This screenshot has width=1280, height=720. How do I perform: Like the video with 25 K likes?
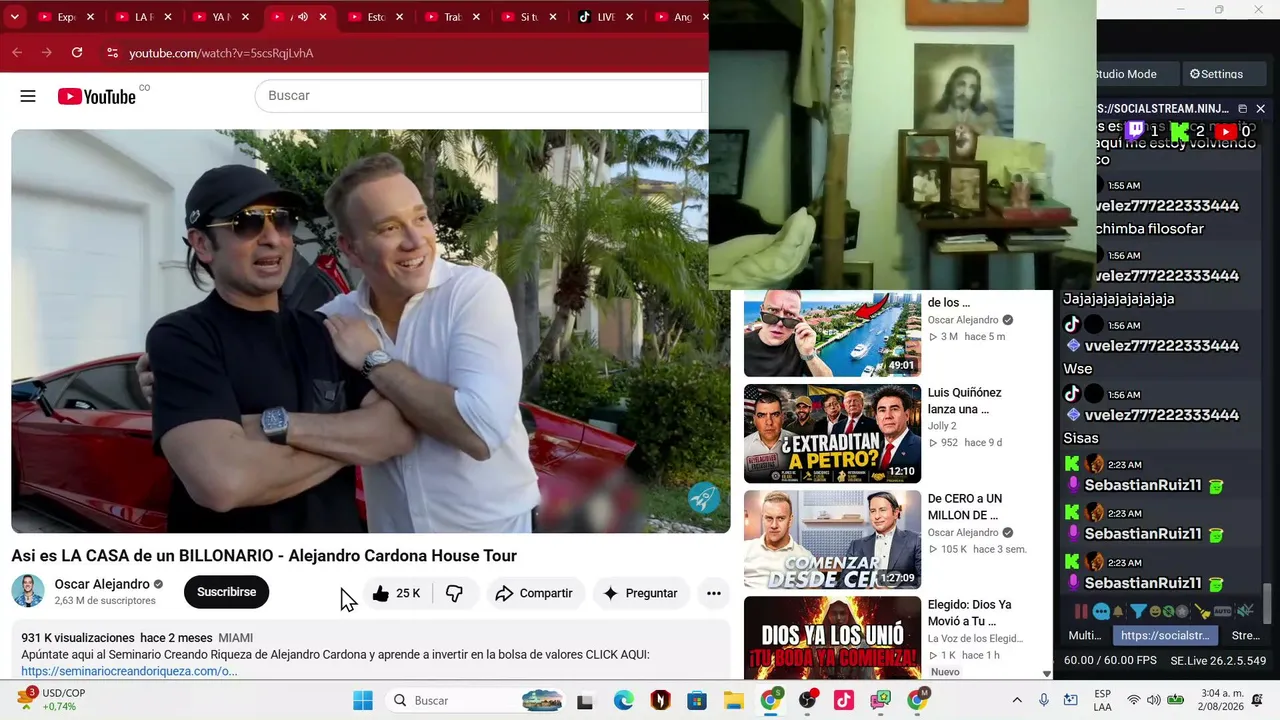(397, 593)
